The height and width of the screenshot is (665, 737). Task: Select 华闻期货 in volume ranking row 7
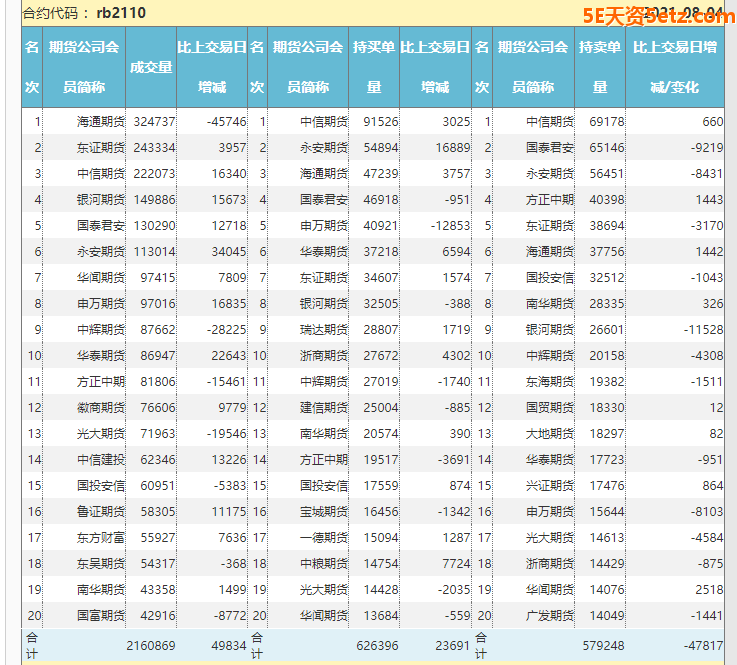[x=101, y=278]
